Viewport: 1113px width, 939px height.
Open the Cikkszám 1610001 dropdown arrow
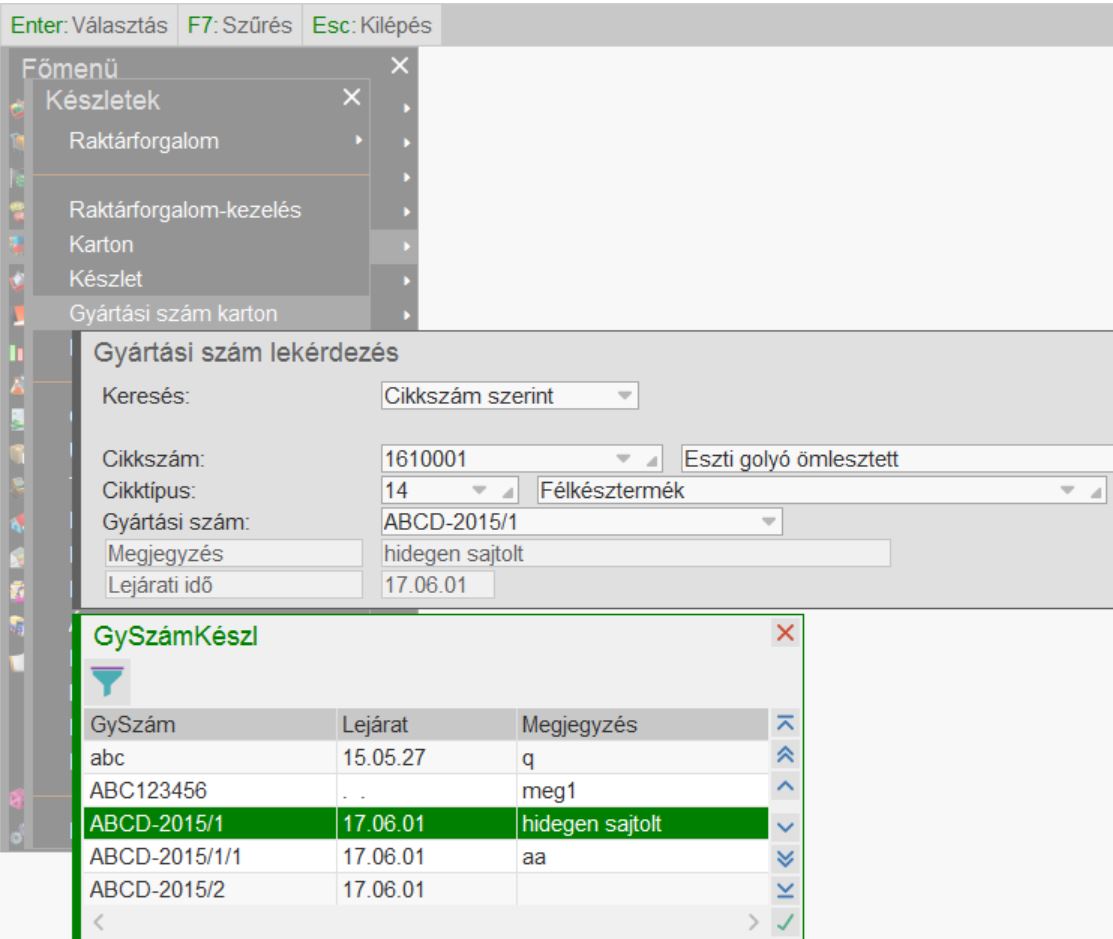click(x=623, y=458)
